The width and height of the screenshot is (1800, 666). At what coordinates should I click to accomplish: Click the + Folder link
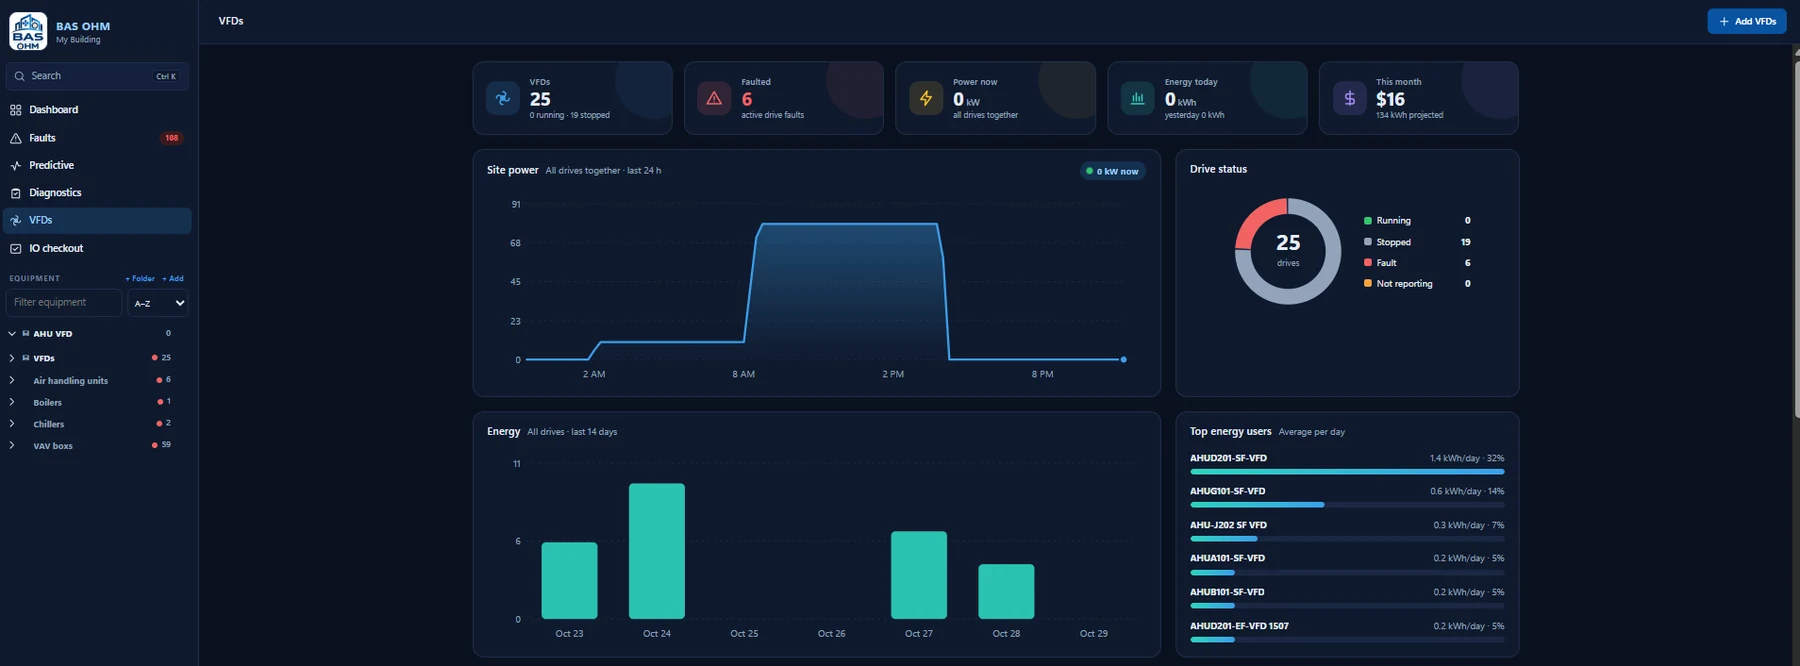(x=140, y=279)
